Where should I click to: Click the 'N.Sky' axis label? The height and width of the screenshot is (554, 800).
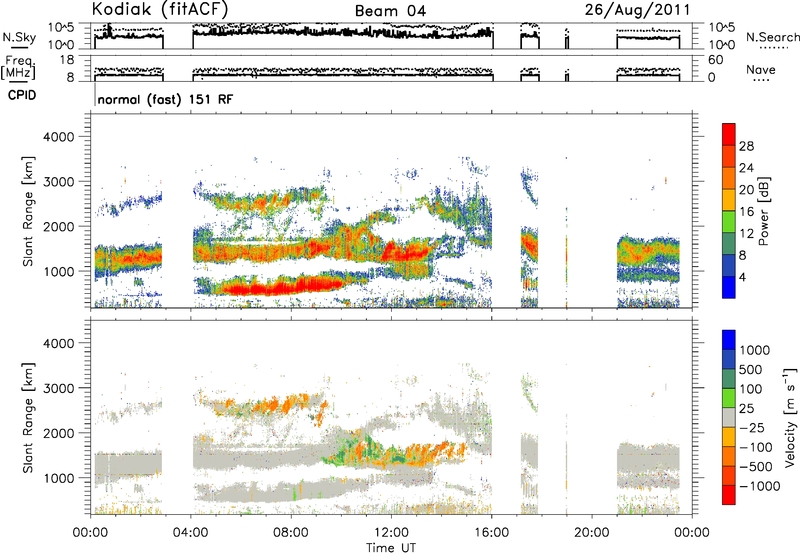click(x=19, y=37)
